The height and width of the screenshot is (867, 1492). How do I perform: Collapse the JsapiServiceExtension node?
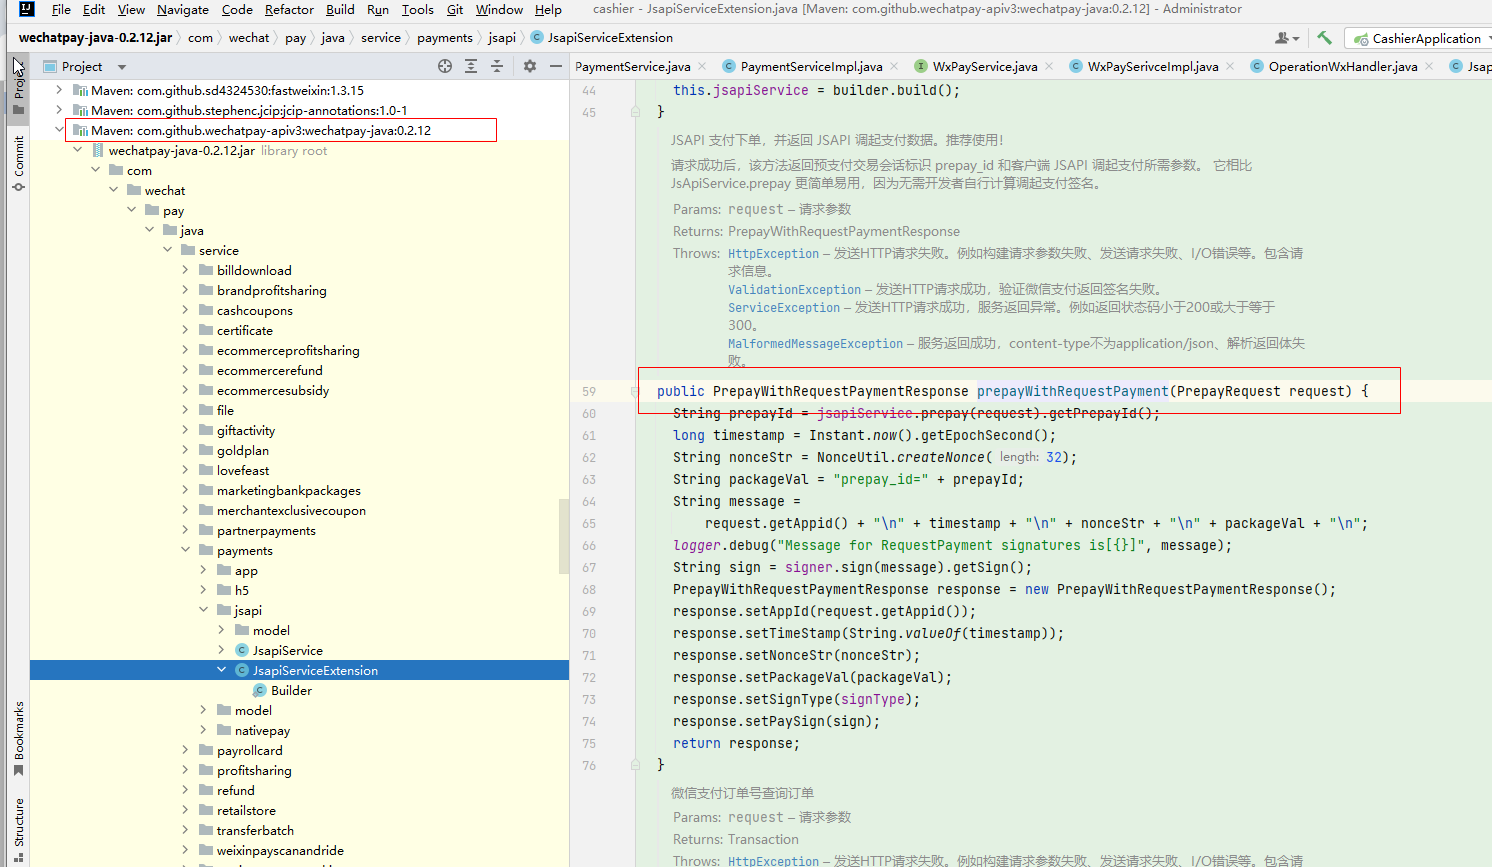coord(222,670)
